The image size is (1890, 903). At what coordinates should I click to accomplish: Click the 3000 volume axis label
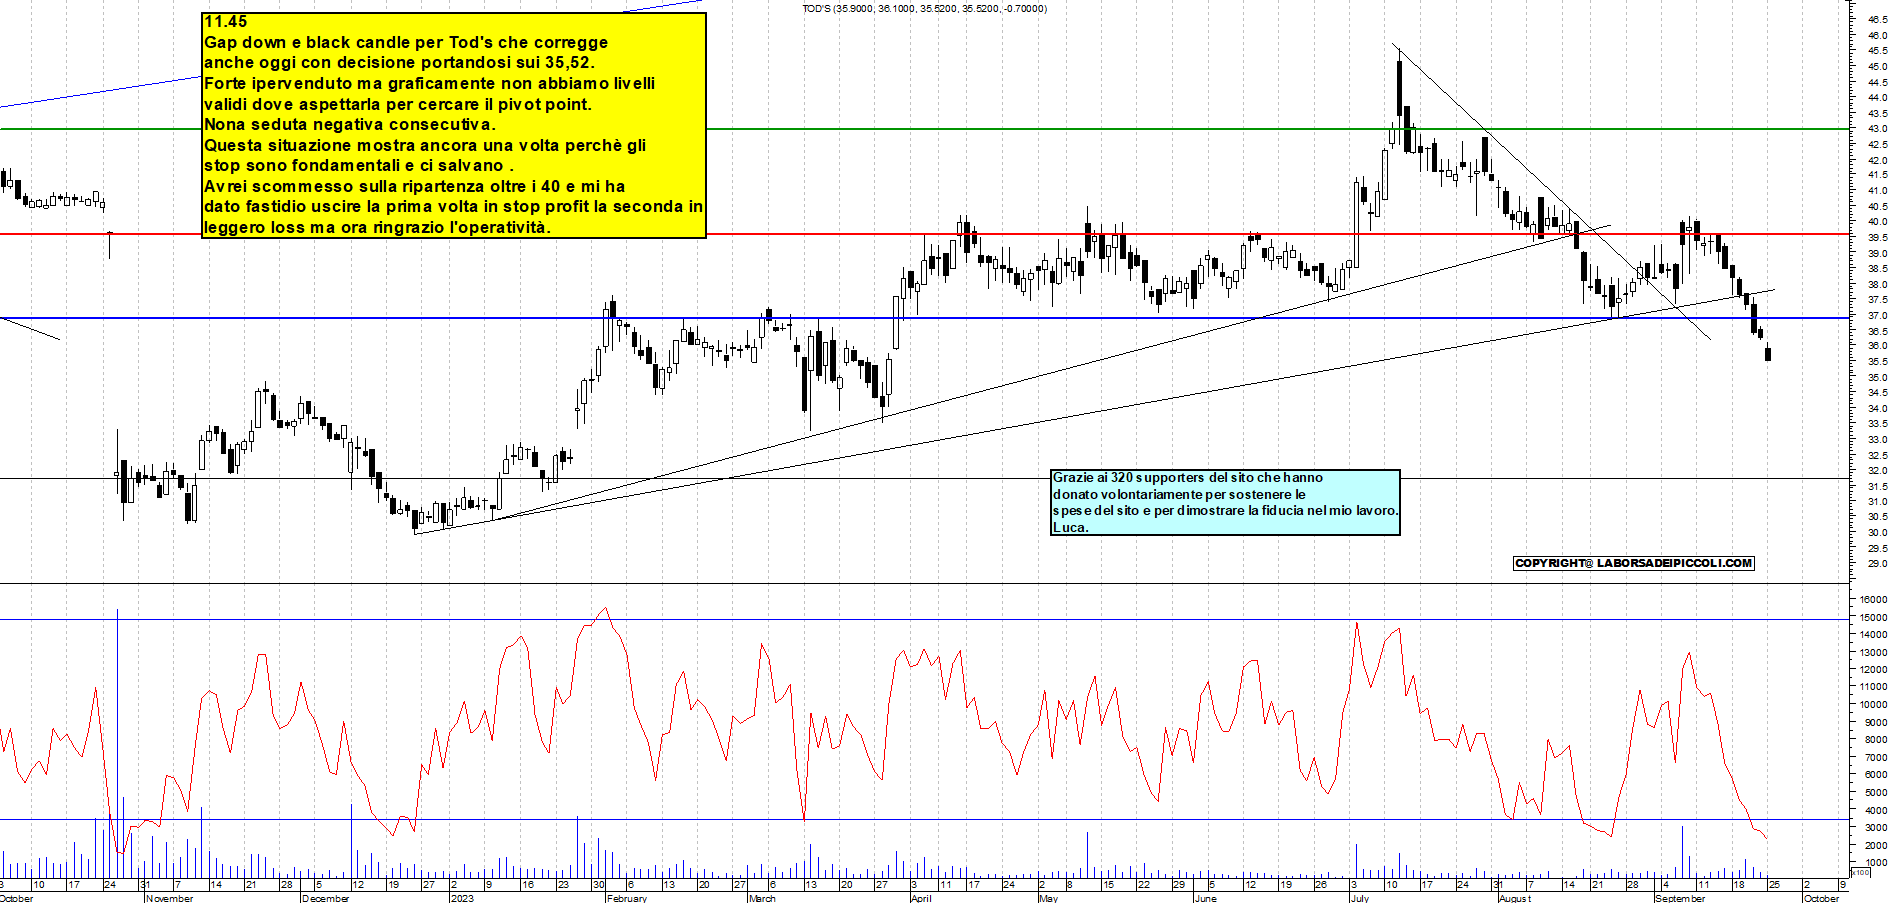tap(1876, 828)
